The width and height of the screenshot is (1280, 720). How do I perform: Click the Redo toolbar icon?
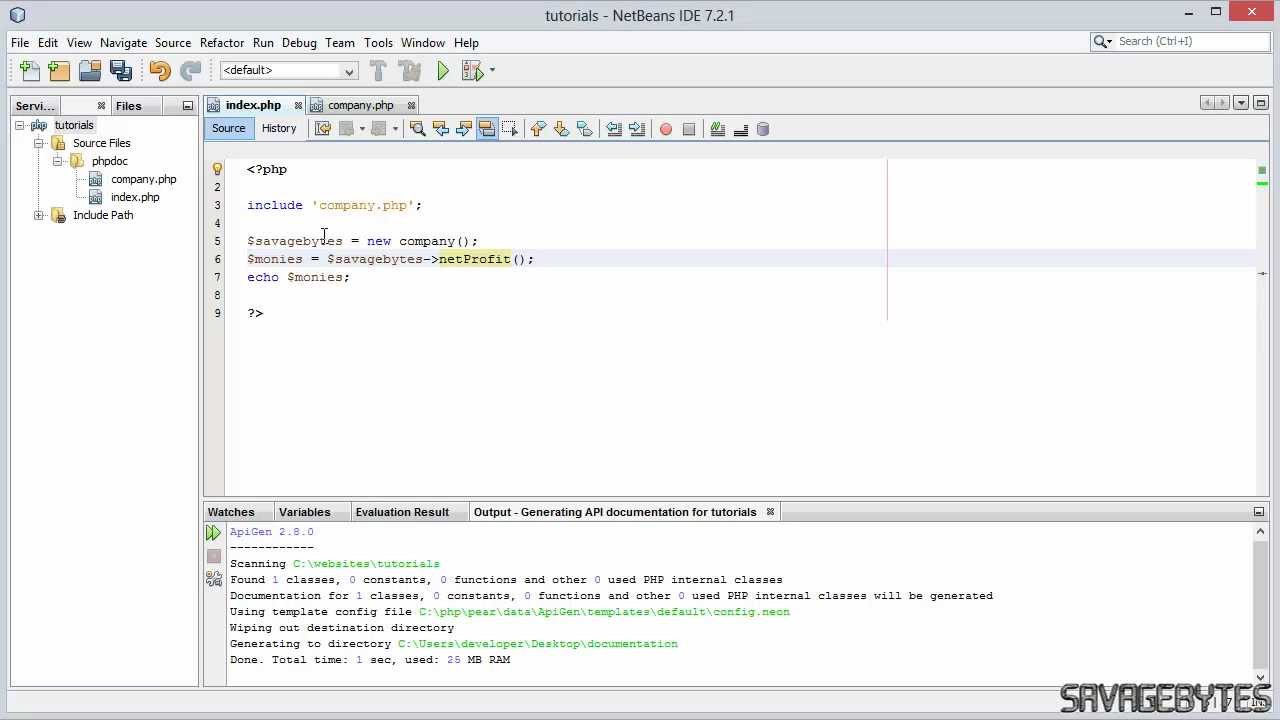[190, 70]
